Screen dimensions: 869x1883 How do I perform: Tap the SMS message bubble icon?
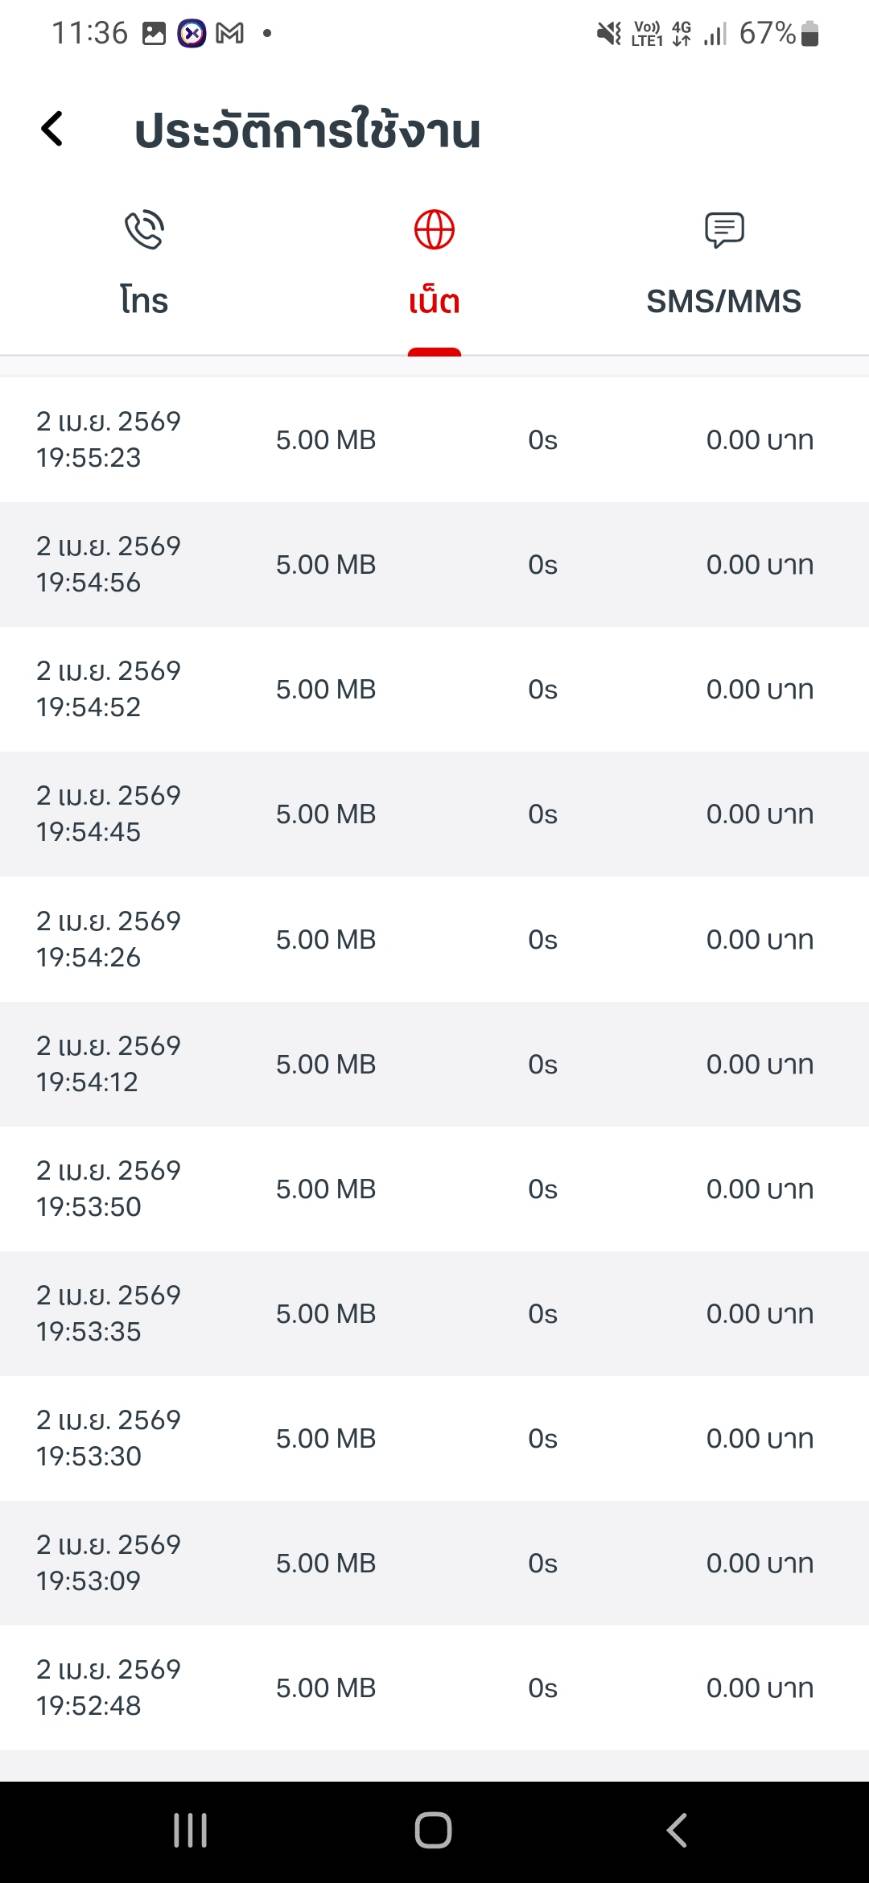click(x=724, y=230)
